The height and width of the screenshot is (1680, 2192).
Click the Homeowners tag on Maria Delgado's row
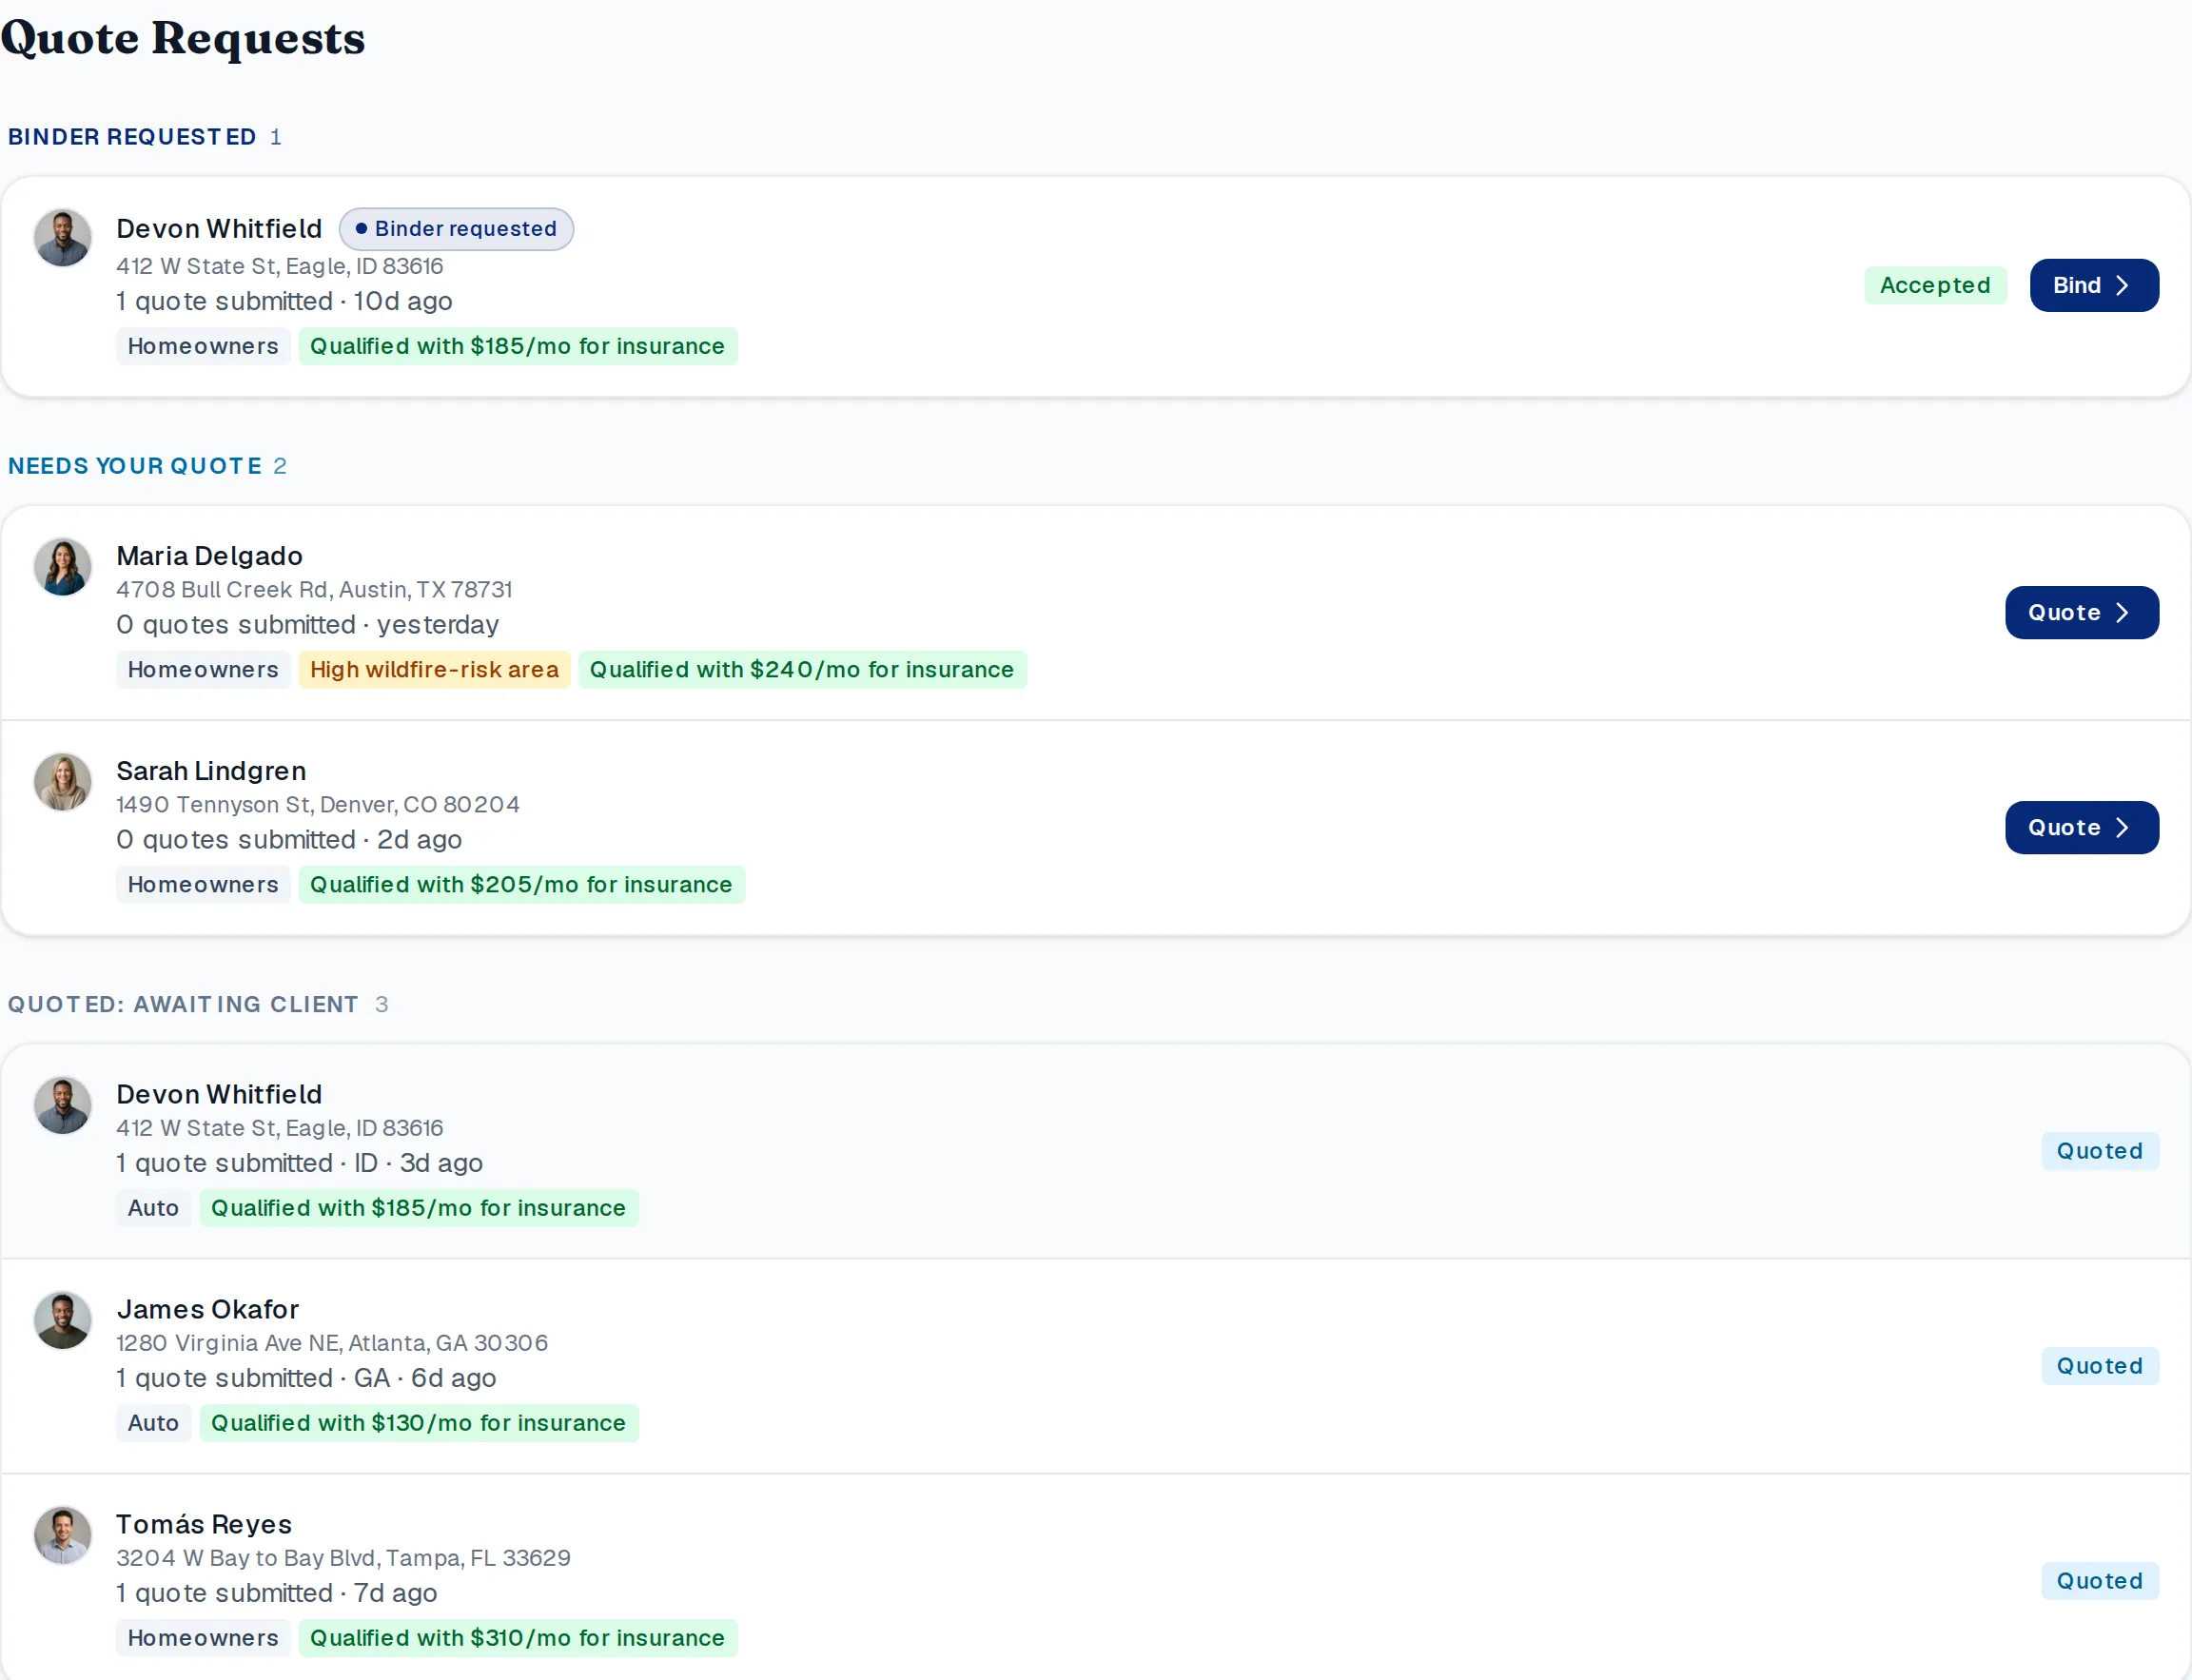coord(203,669)
